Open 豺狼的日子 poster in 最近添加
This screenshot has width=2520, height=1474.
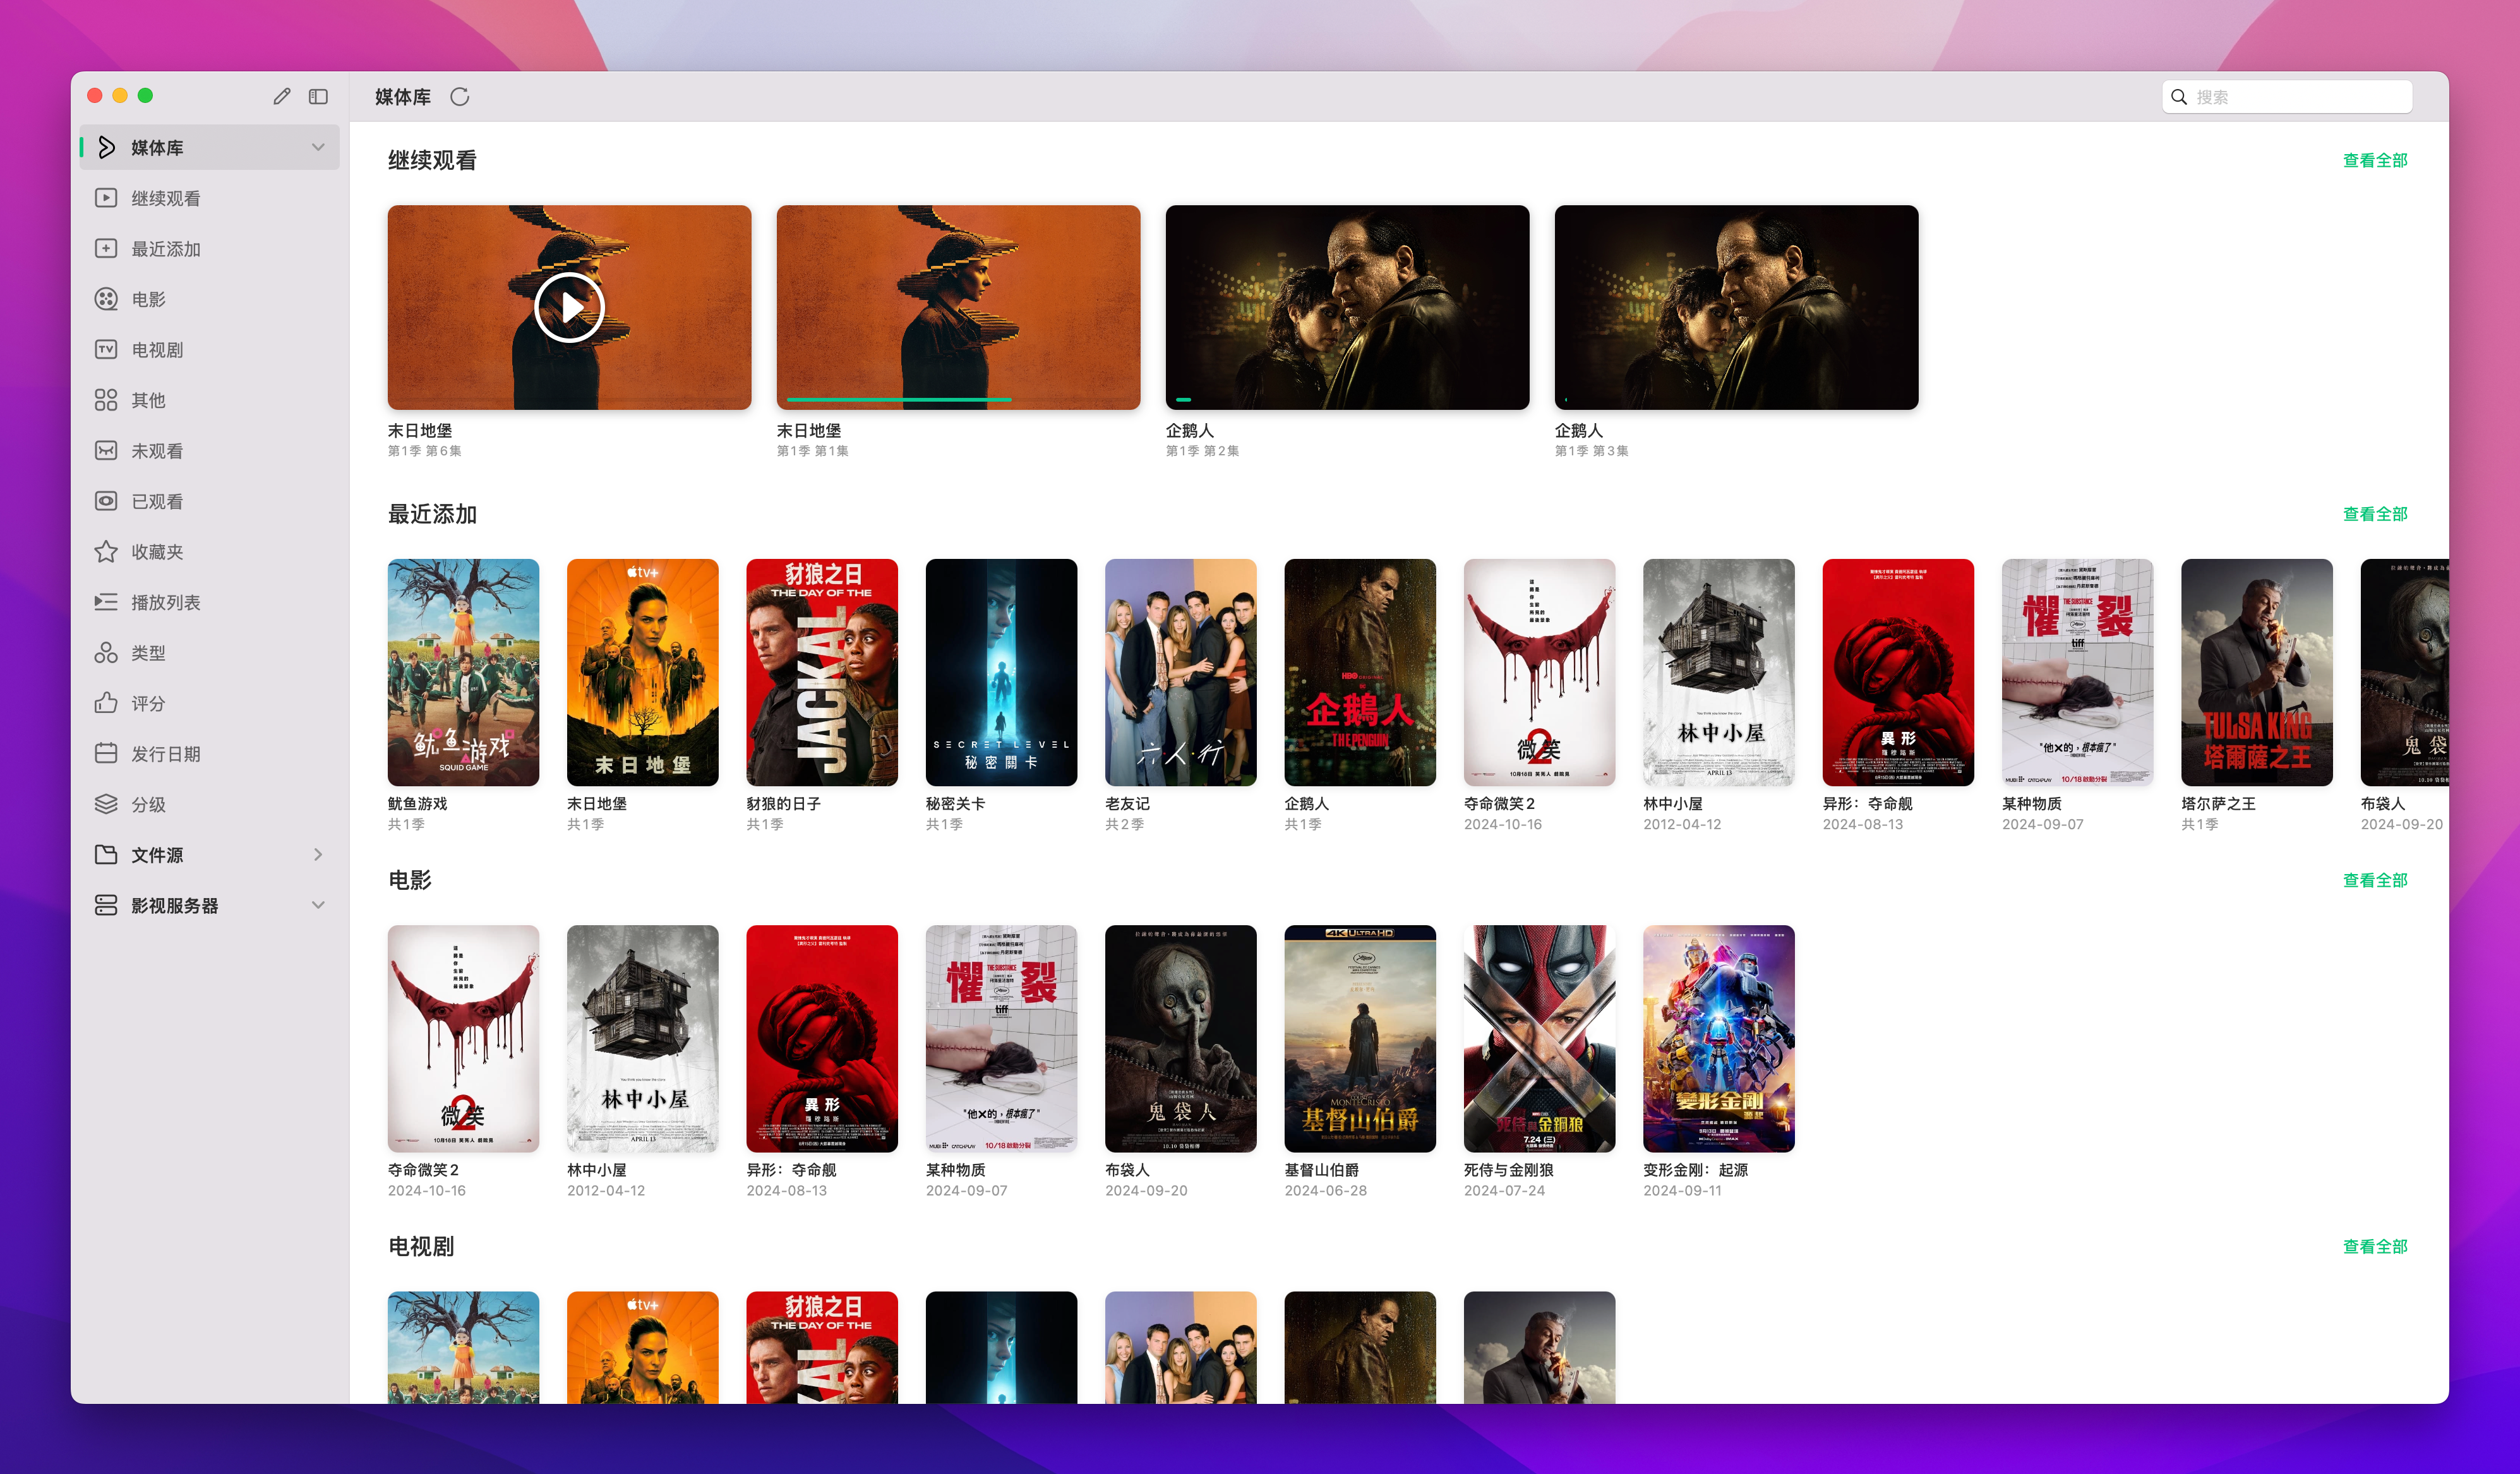point(822,672)
